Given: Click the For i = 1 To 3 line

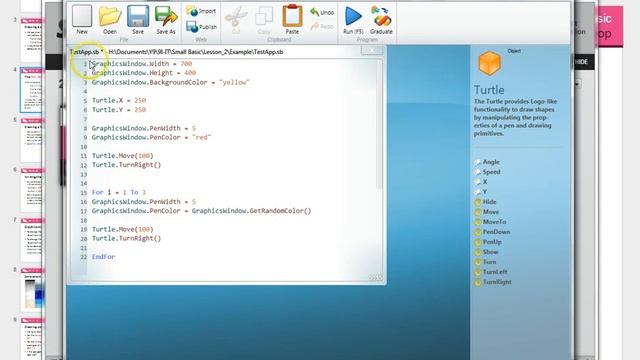Looking at the screenshot, I should [x=118, y=192].
